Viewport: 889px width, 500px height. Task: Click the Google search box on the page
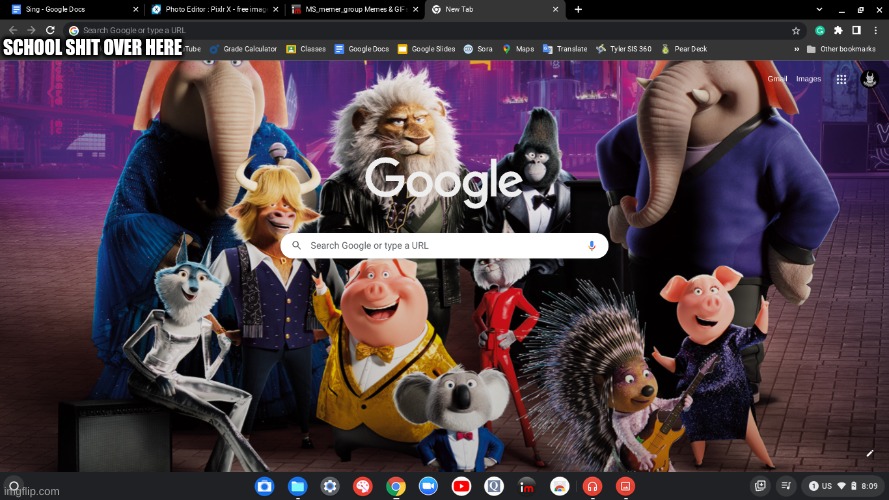[444, 245]
